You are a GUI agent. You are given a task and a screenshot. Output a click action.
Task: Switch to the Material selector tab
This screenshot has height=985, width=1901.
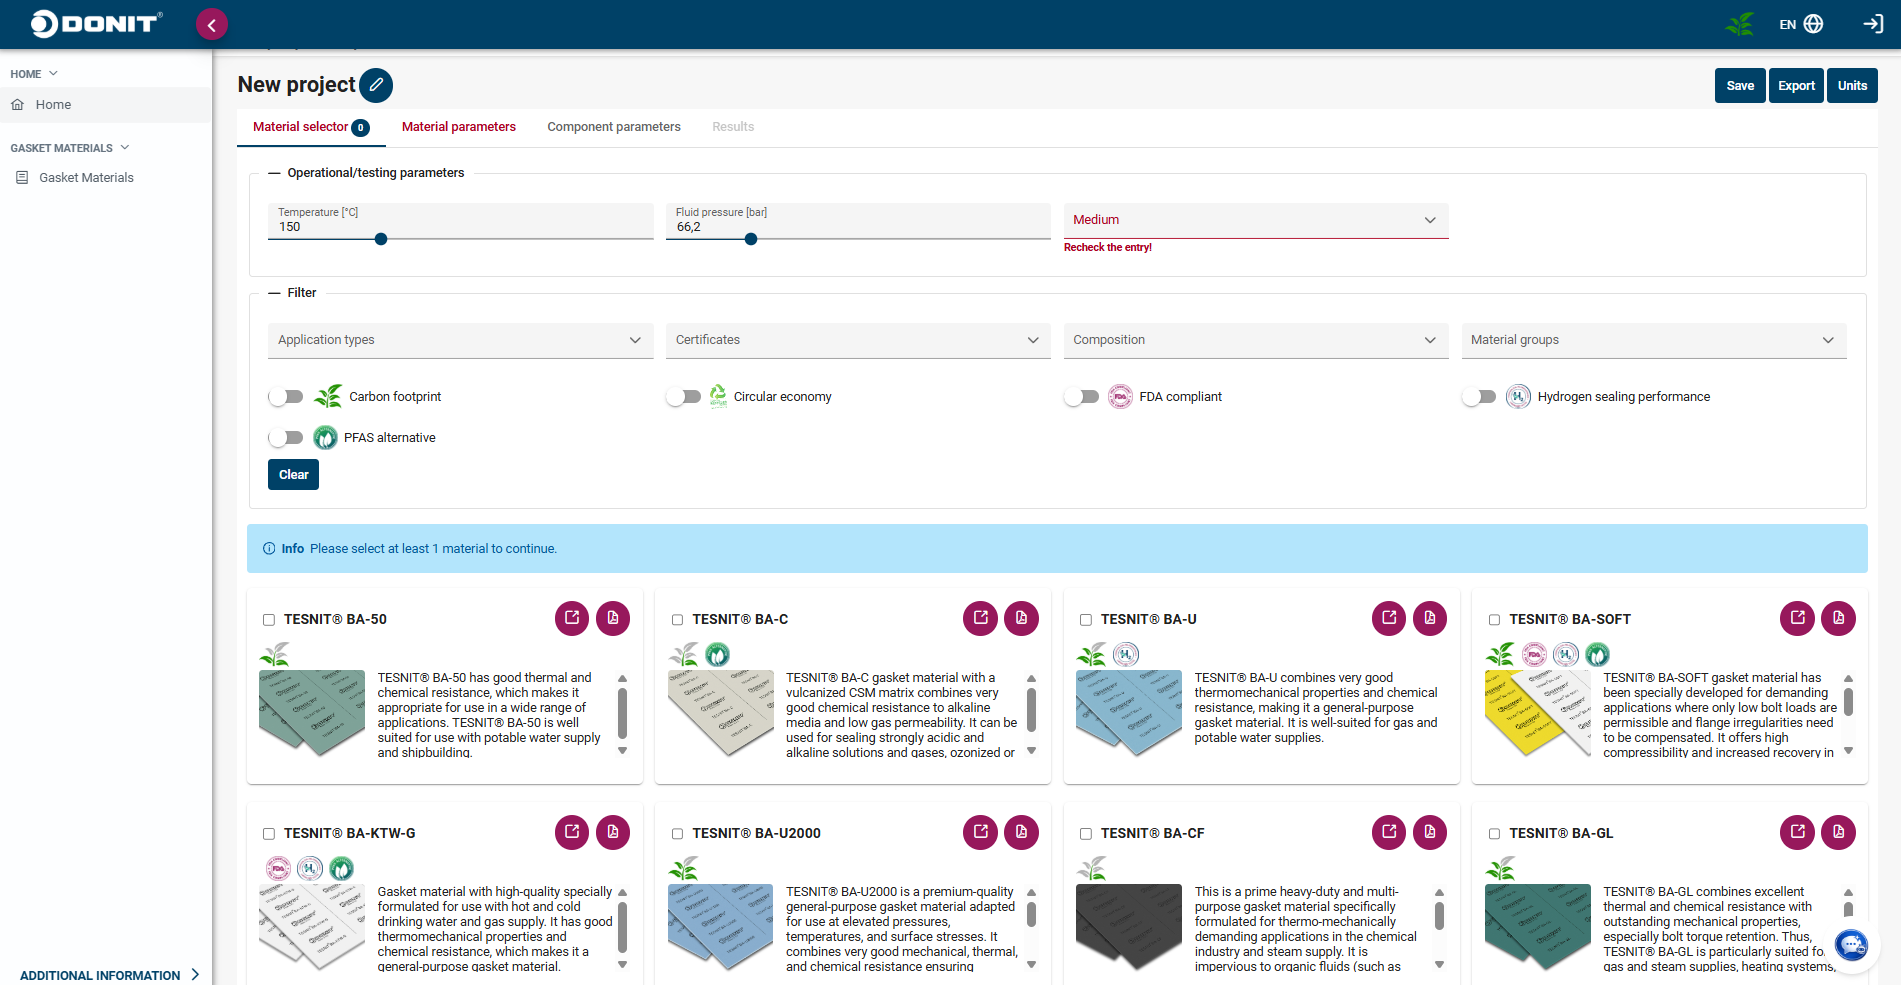pyautogui.click(x=311, y=127)
